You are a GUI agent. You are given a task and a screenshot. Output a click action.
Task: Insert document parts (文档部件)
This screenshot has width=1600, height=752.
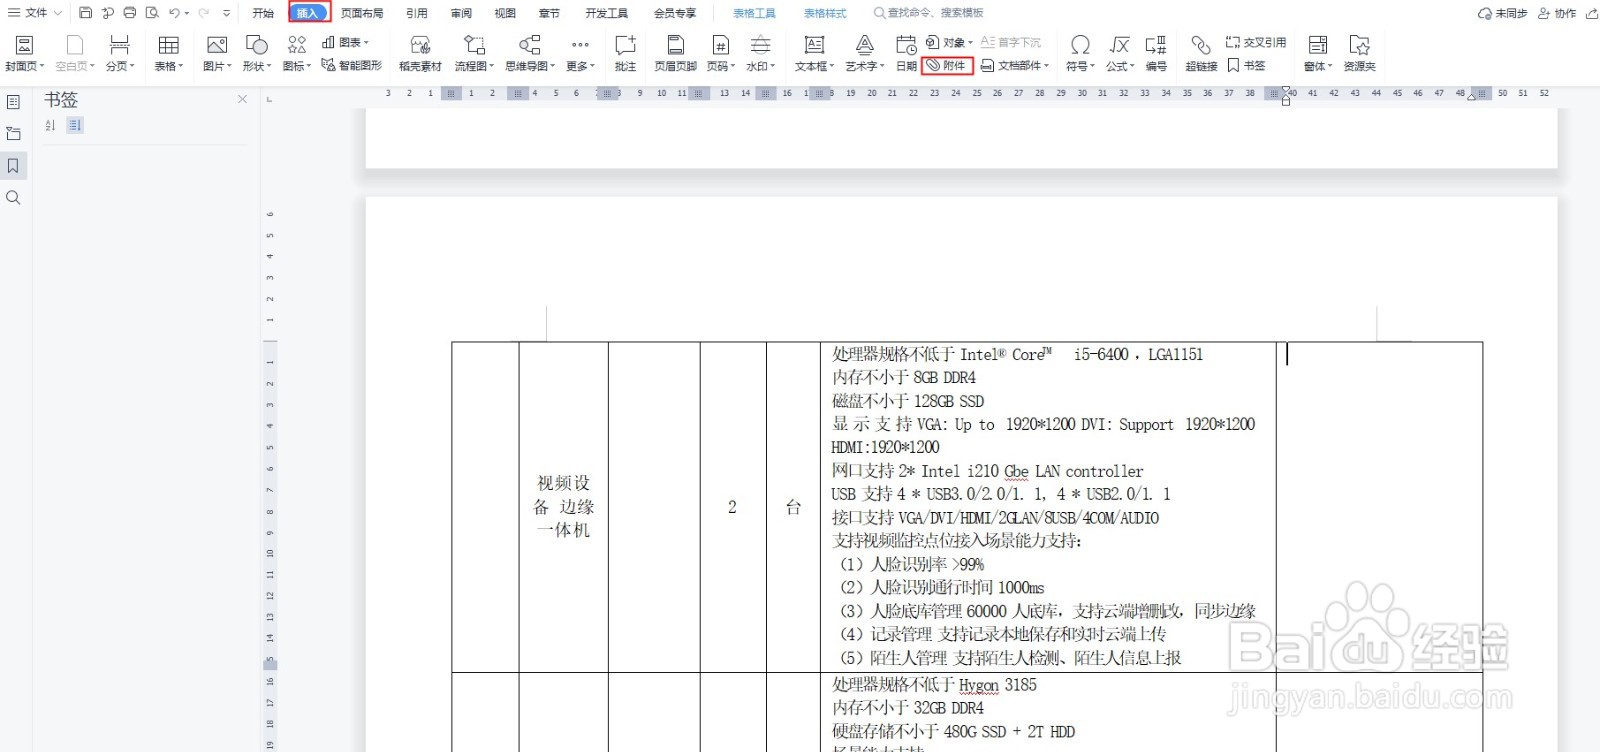coord(1015,65)
